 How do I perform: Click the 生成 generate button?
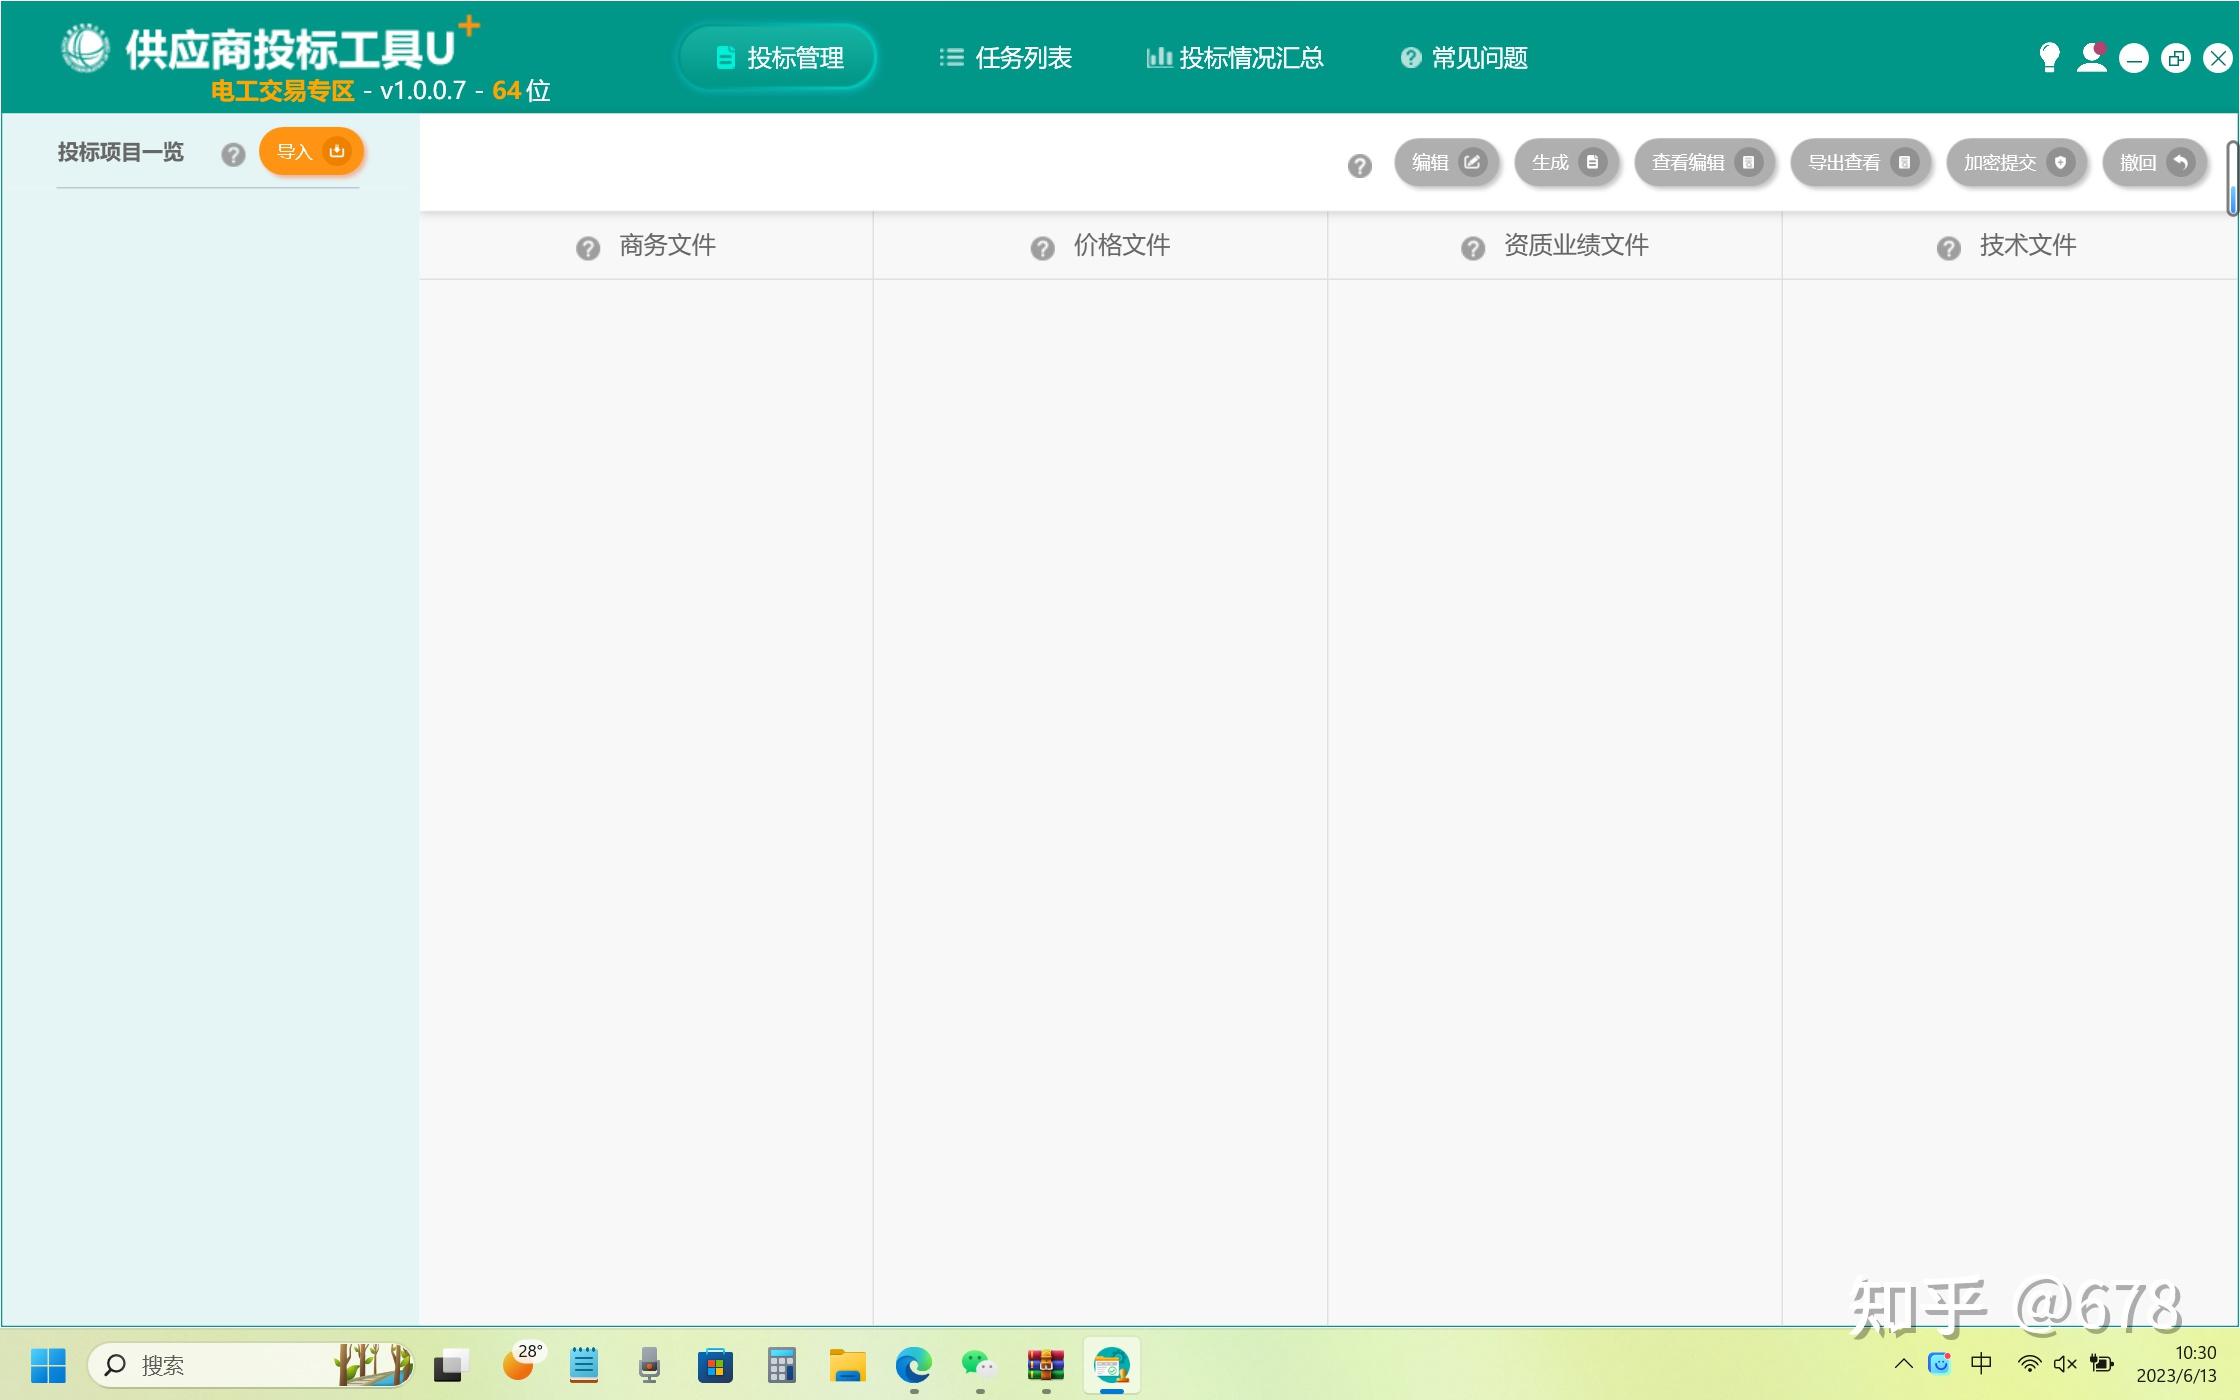click(1566, 163)
